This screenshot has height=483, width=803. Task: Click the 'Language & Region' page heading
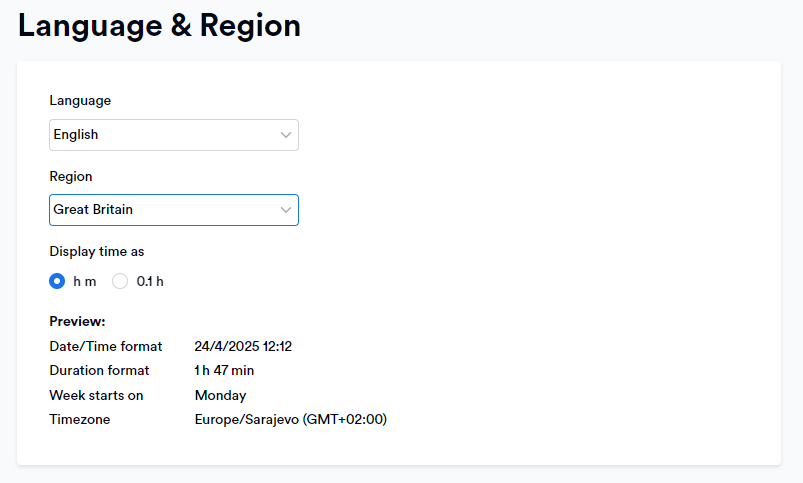click(x=159, y=26)
